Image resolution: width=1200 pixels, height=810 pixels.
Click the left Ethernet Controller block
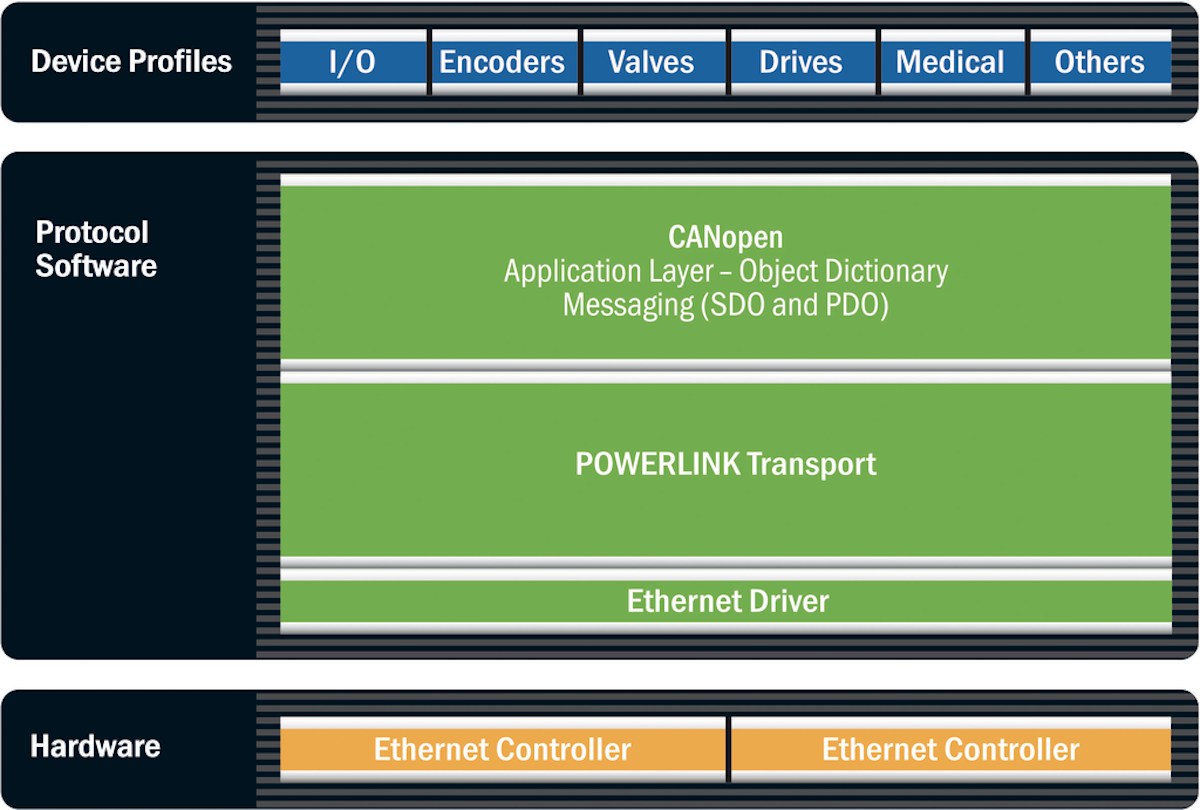(x=503, y=748)
